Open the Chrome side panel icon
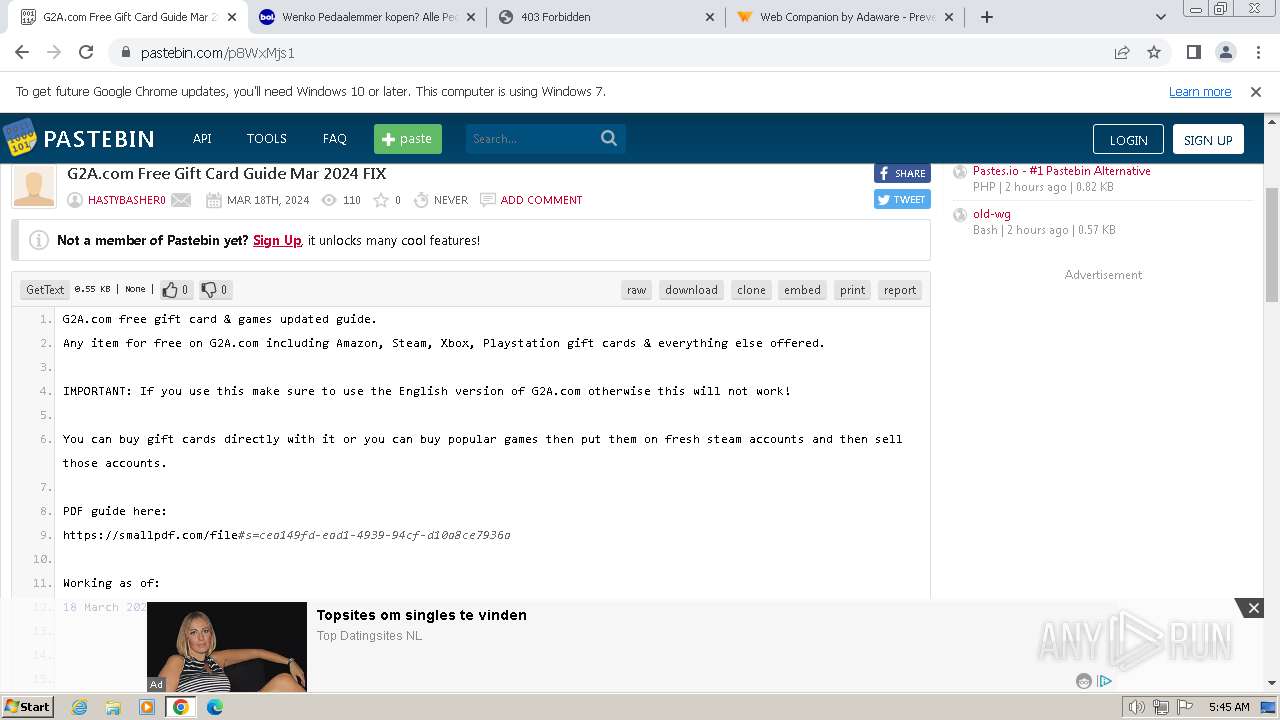The width and height of the screenshot is (1280, 720). coord(1193,52)
